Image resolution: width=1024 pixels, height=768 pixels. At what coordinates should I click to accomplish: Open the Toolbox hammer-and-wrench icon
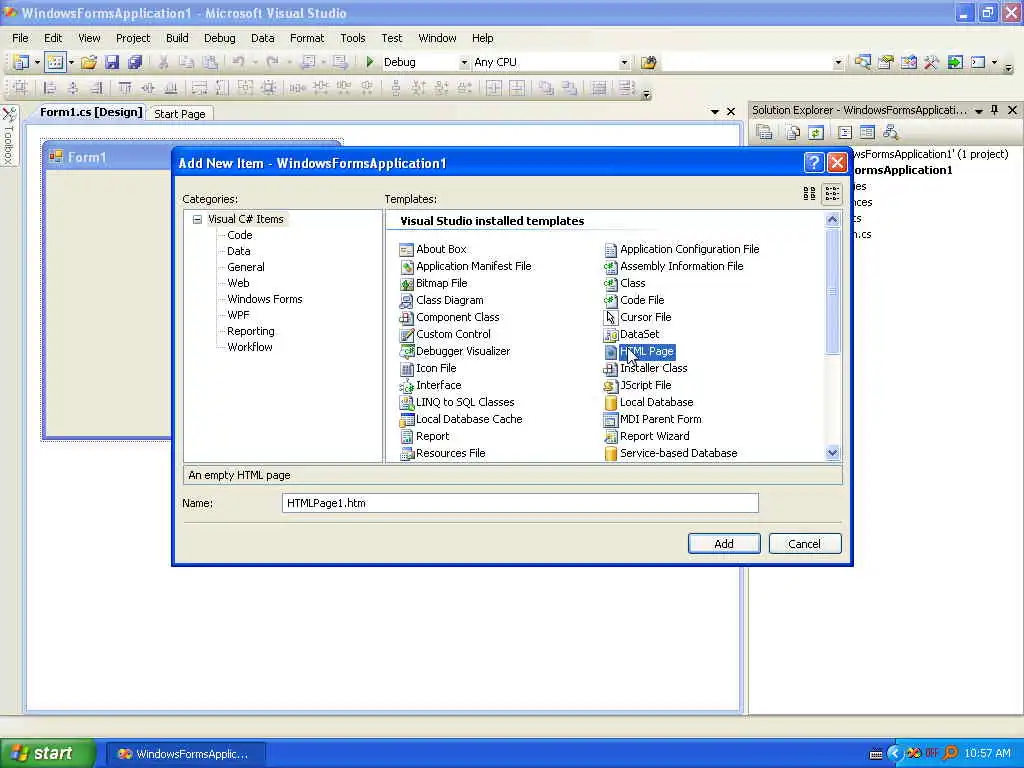coord(931,62)
